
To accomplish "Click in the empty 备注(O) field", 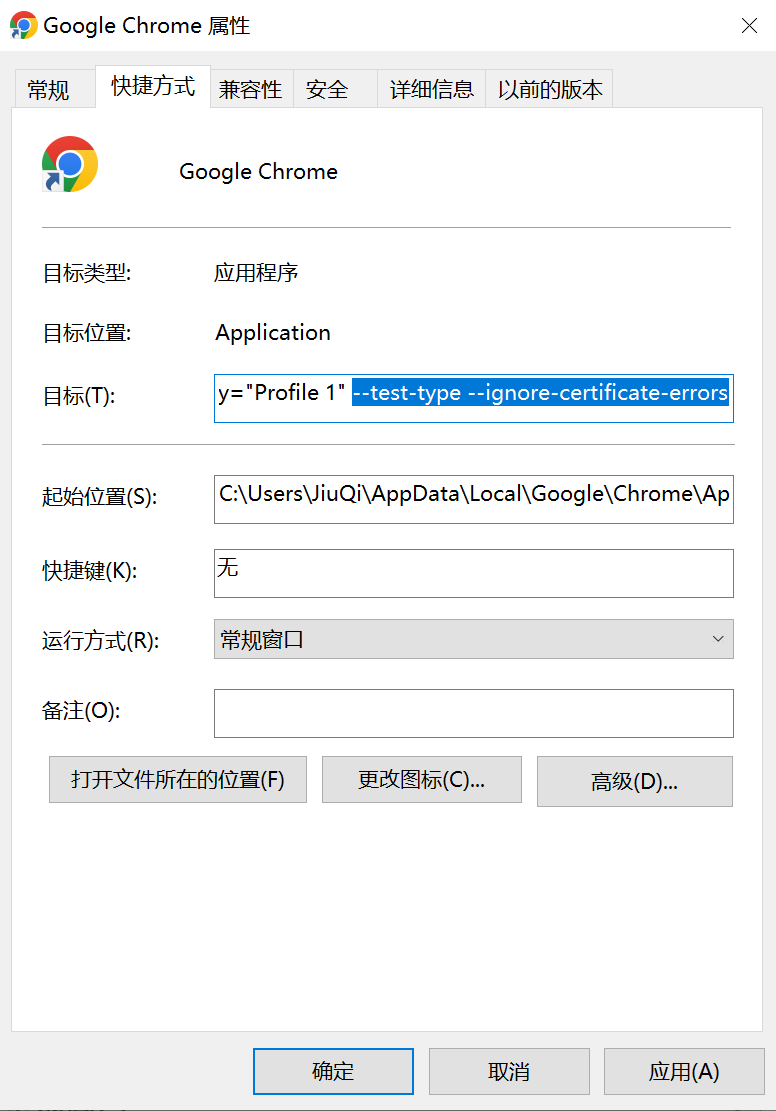I will coord(473,714).
